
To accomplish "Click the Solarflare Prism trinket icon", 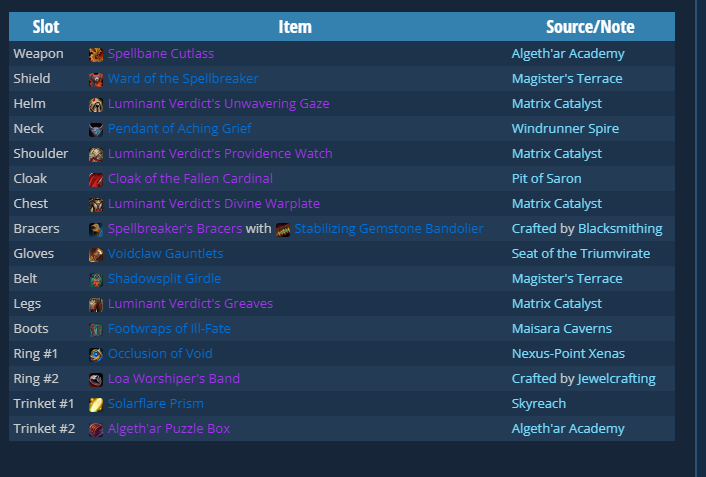I will coord(95,404).
